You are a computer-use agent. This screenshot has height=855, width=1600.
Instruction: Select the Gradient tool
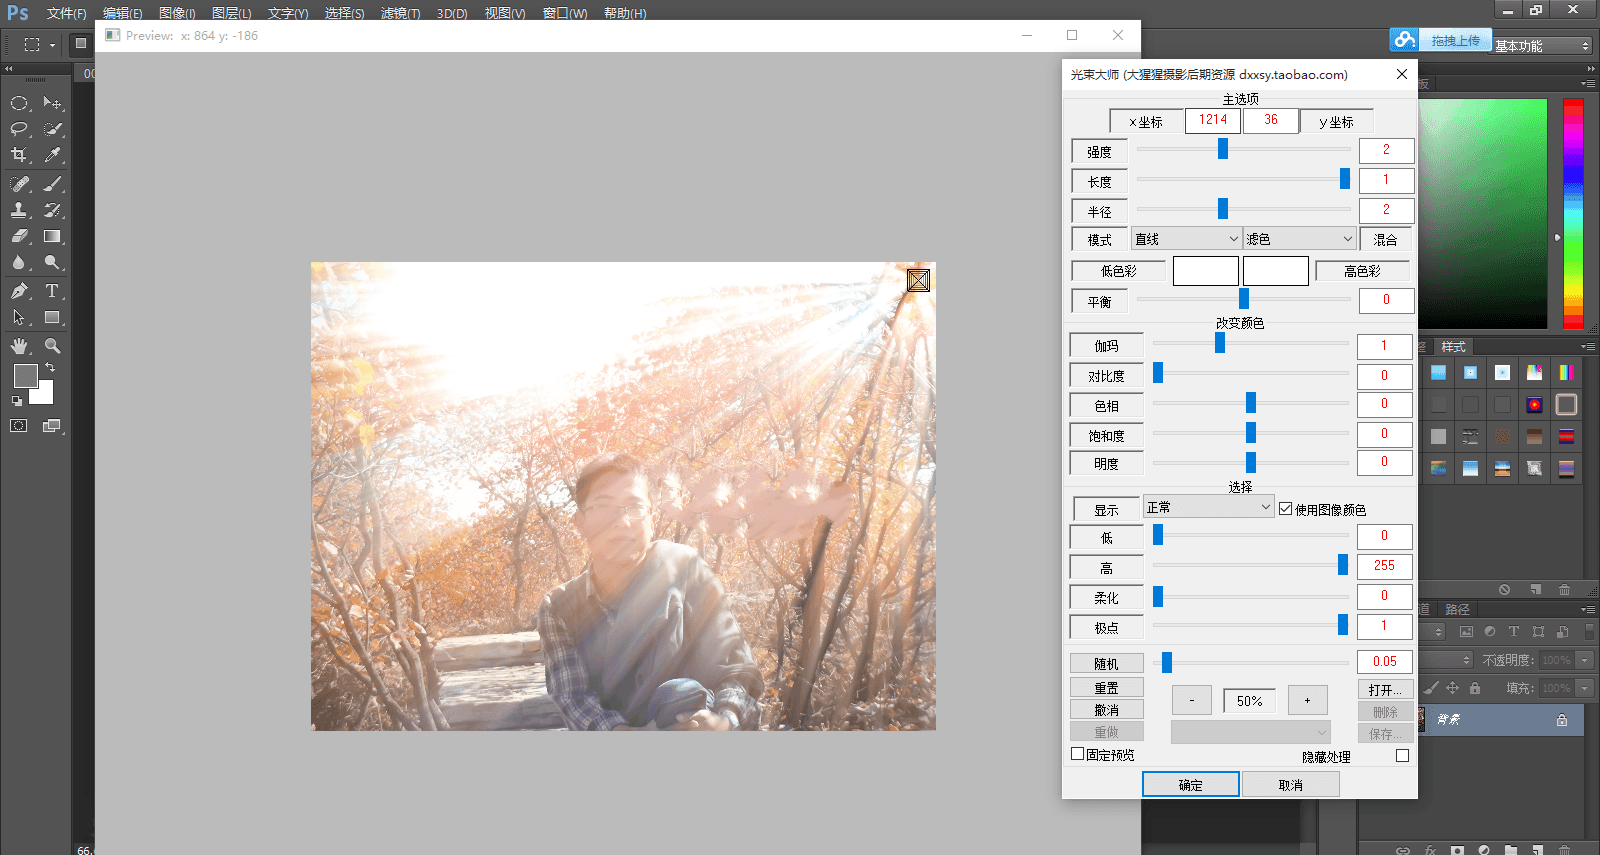point(52,236)
